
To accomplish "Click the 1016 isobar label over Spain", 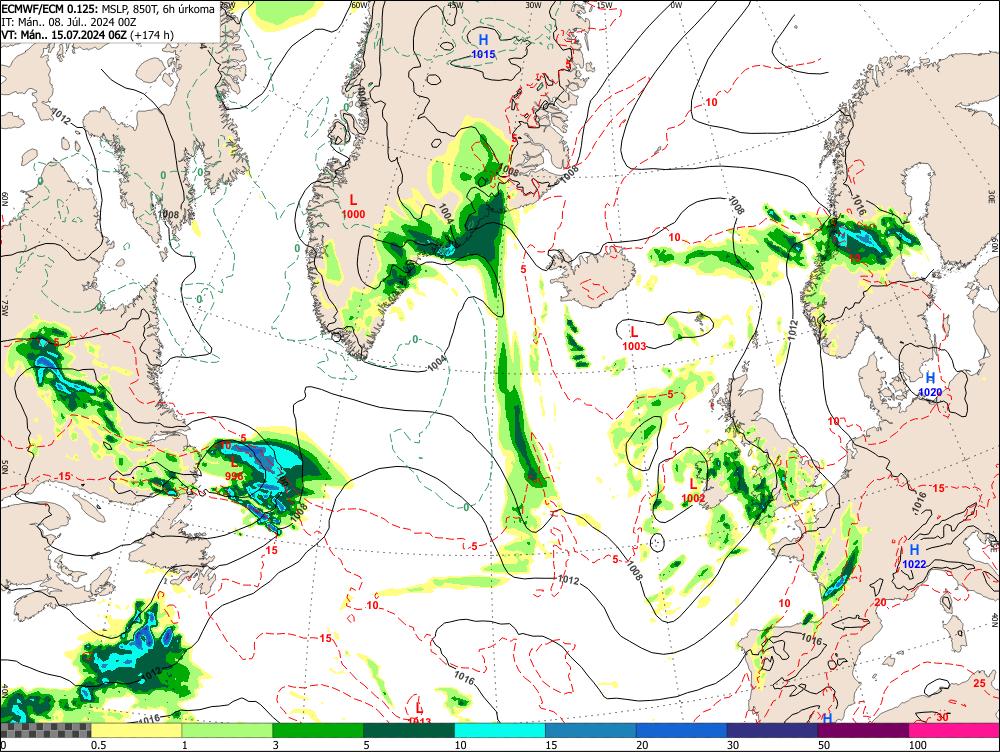I will click(811, 638).
